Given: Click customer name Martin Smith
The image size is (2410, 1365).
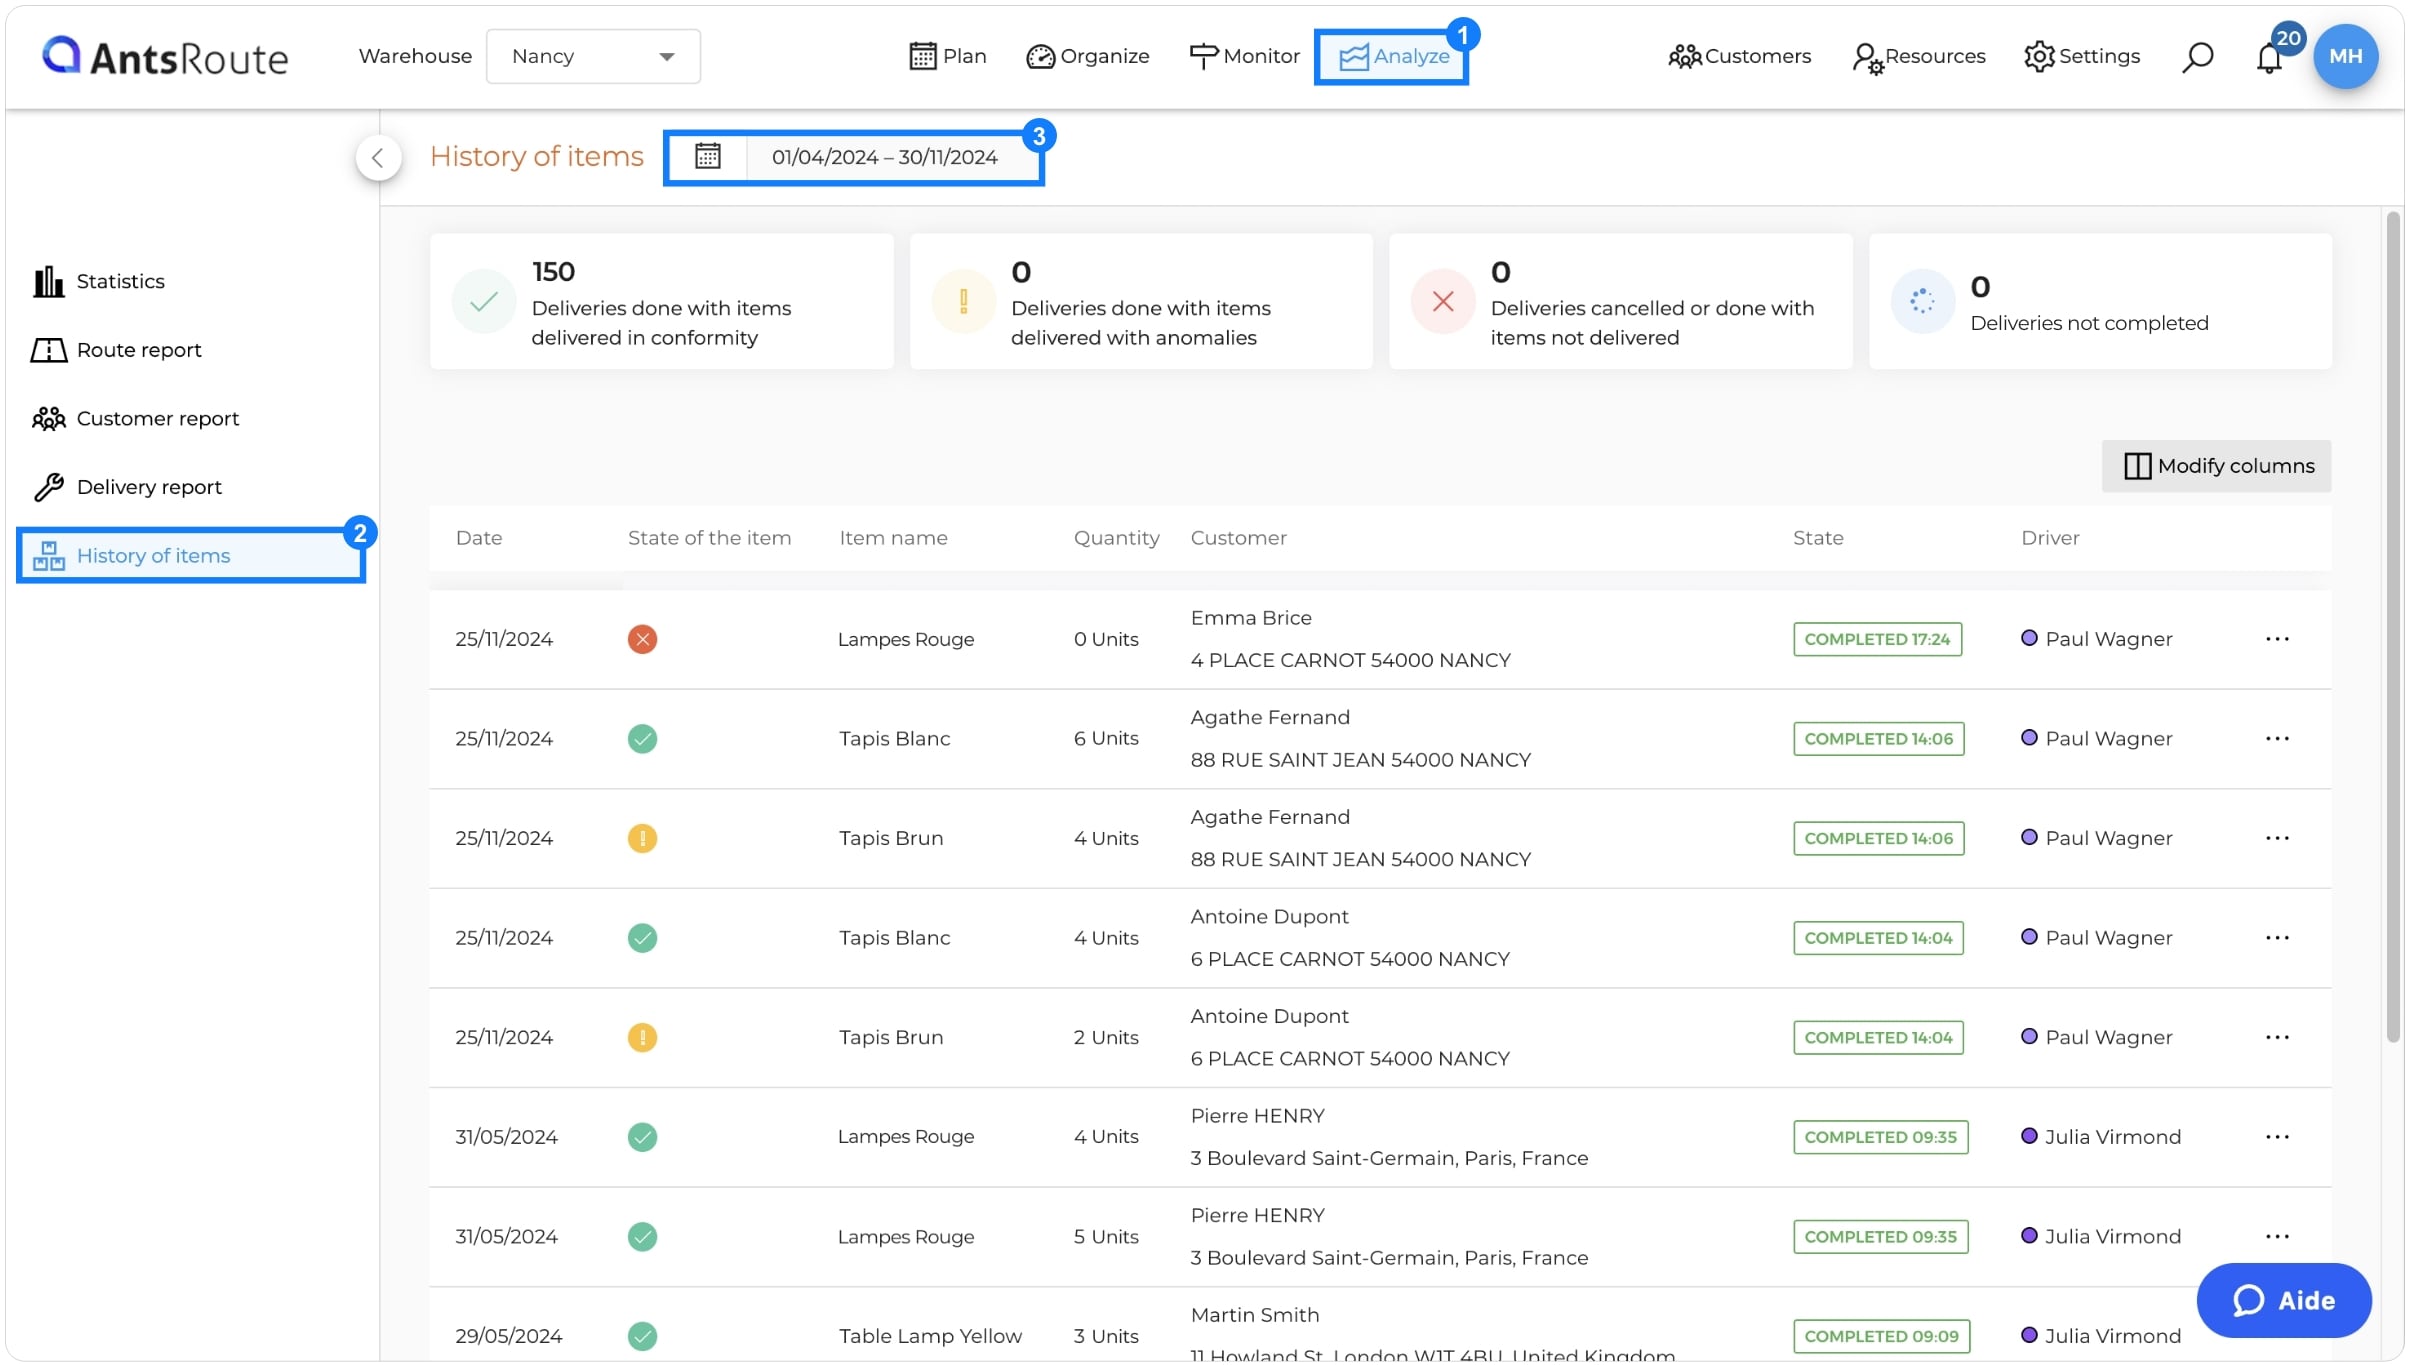Looking at the screenshot, I should [x=1254, y=1315].
